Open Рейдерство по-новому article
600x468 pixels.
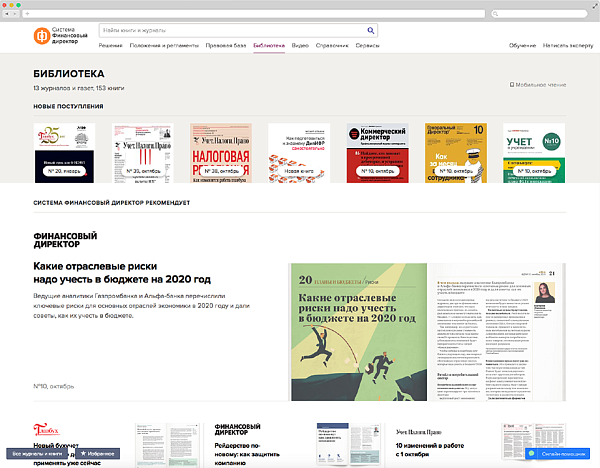[x=247, y=454]
